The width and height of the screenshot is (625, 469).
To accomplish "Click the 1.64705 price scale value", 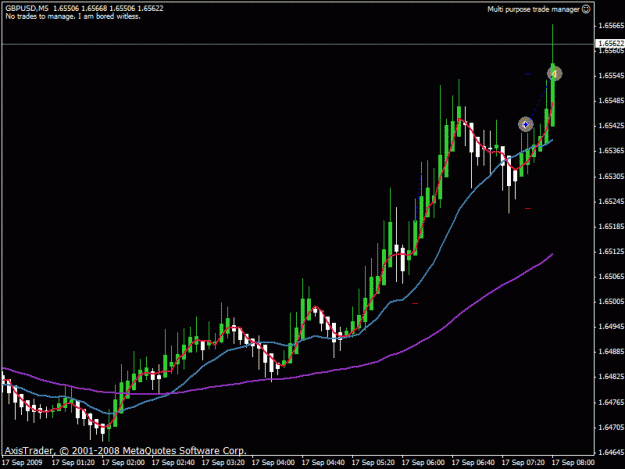I will [611, 428].
